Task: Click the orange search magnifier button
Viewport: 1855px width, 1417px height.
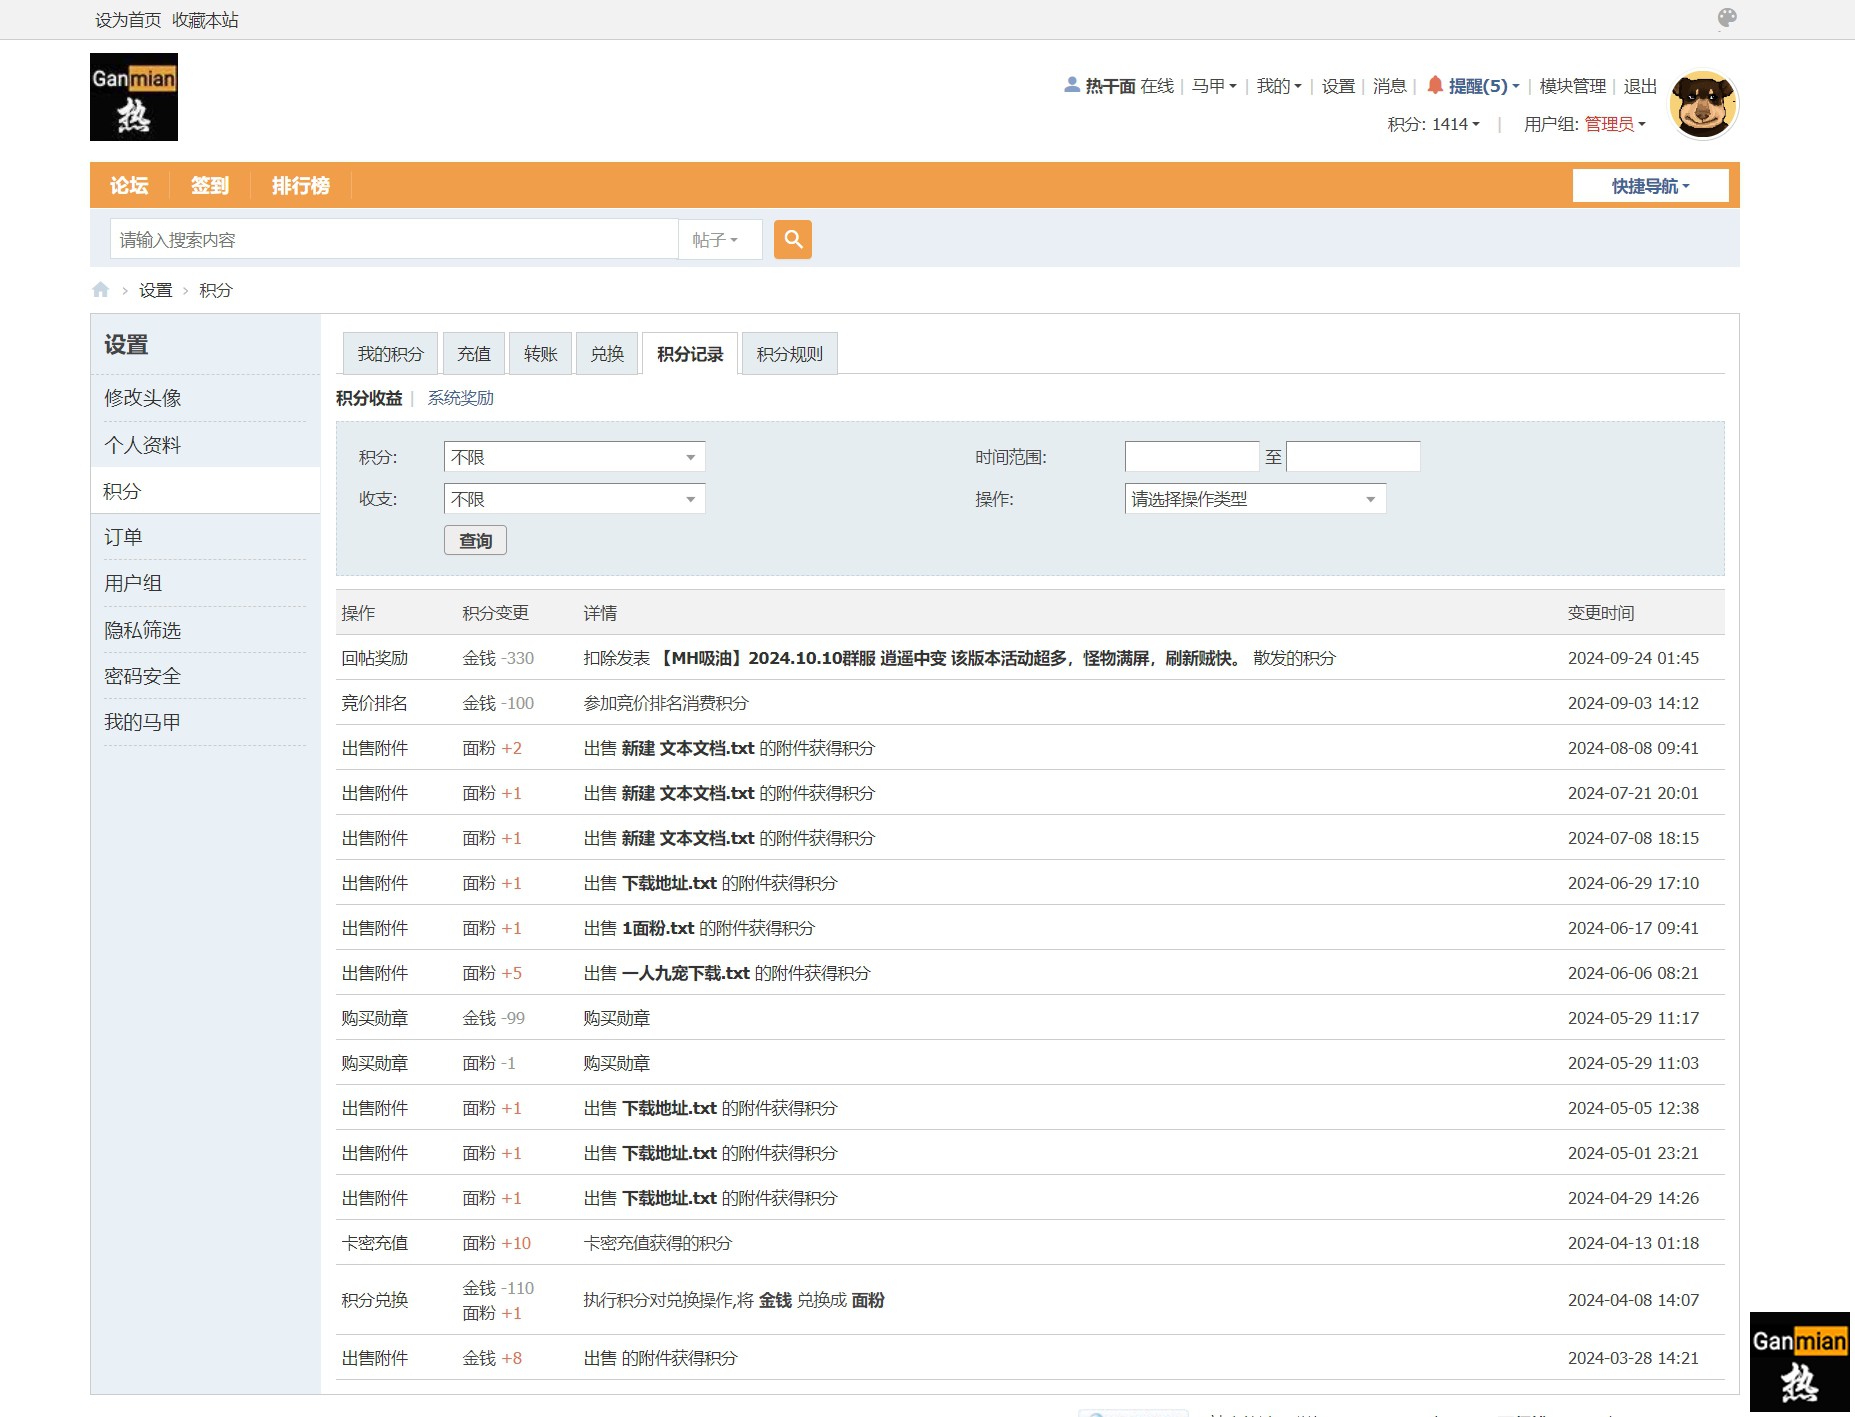Action: point(792,239)
